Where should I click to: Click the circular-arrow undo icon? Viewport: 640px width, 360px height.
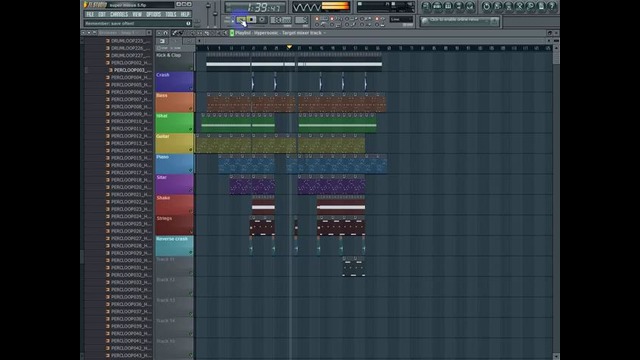[x=487, y=6]
